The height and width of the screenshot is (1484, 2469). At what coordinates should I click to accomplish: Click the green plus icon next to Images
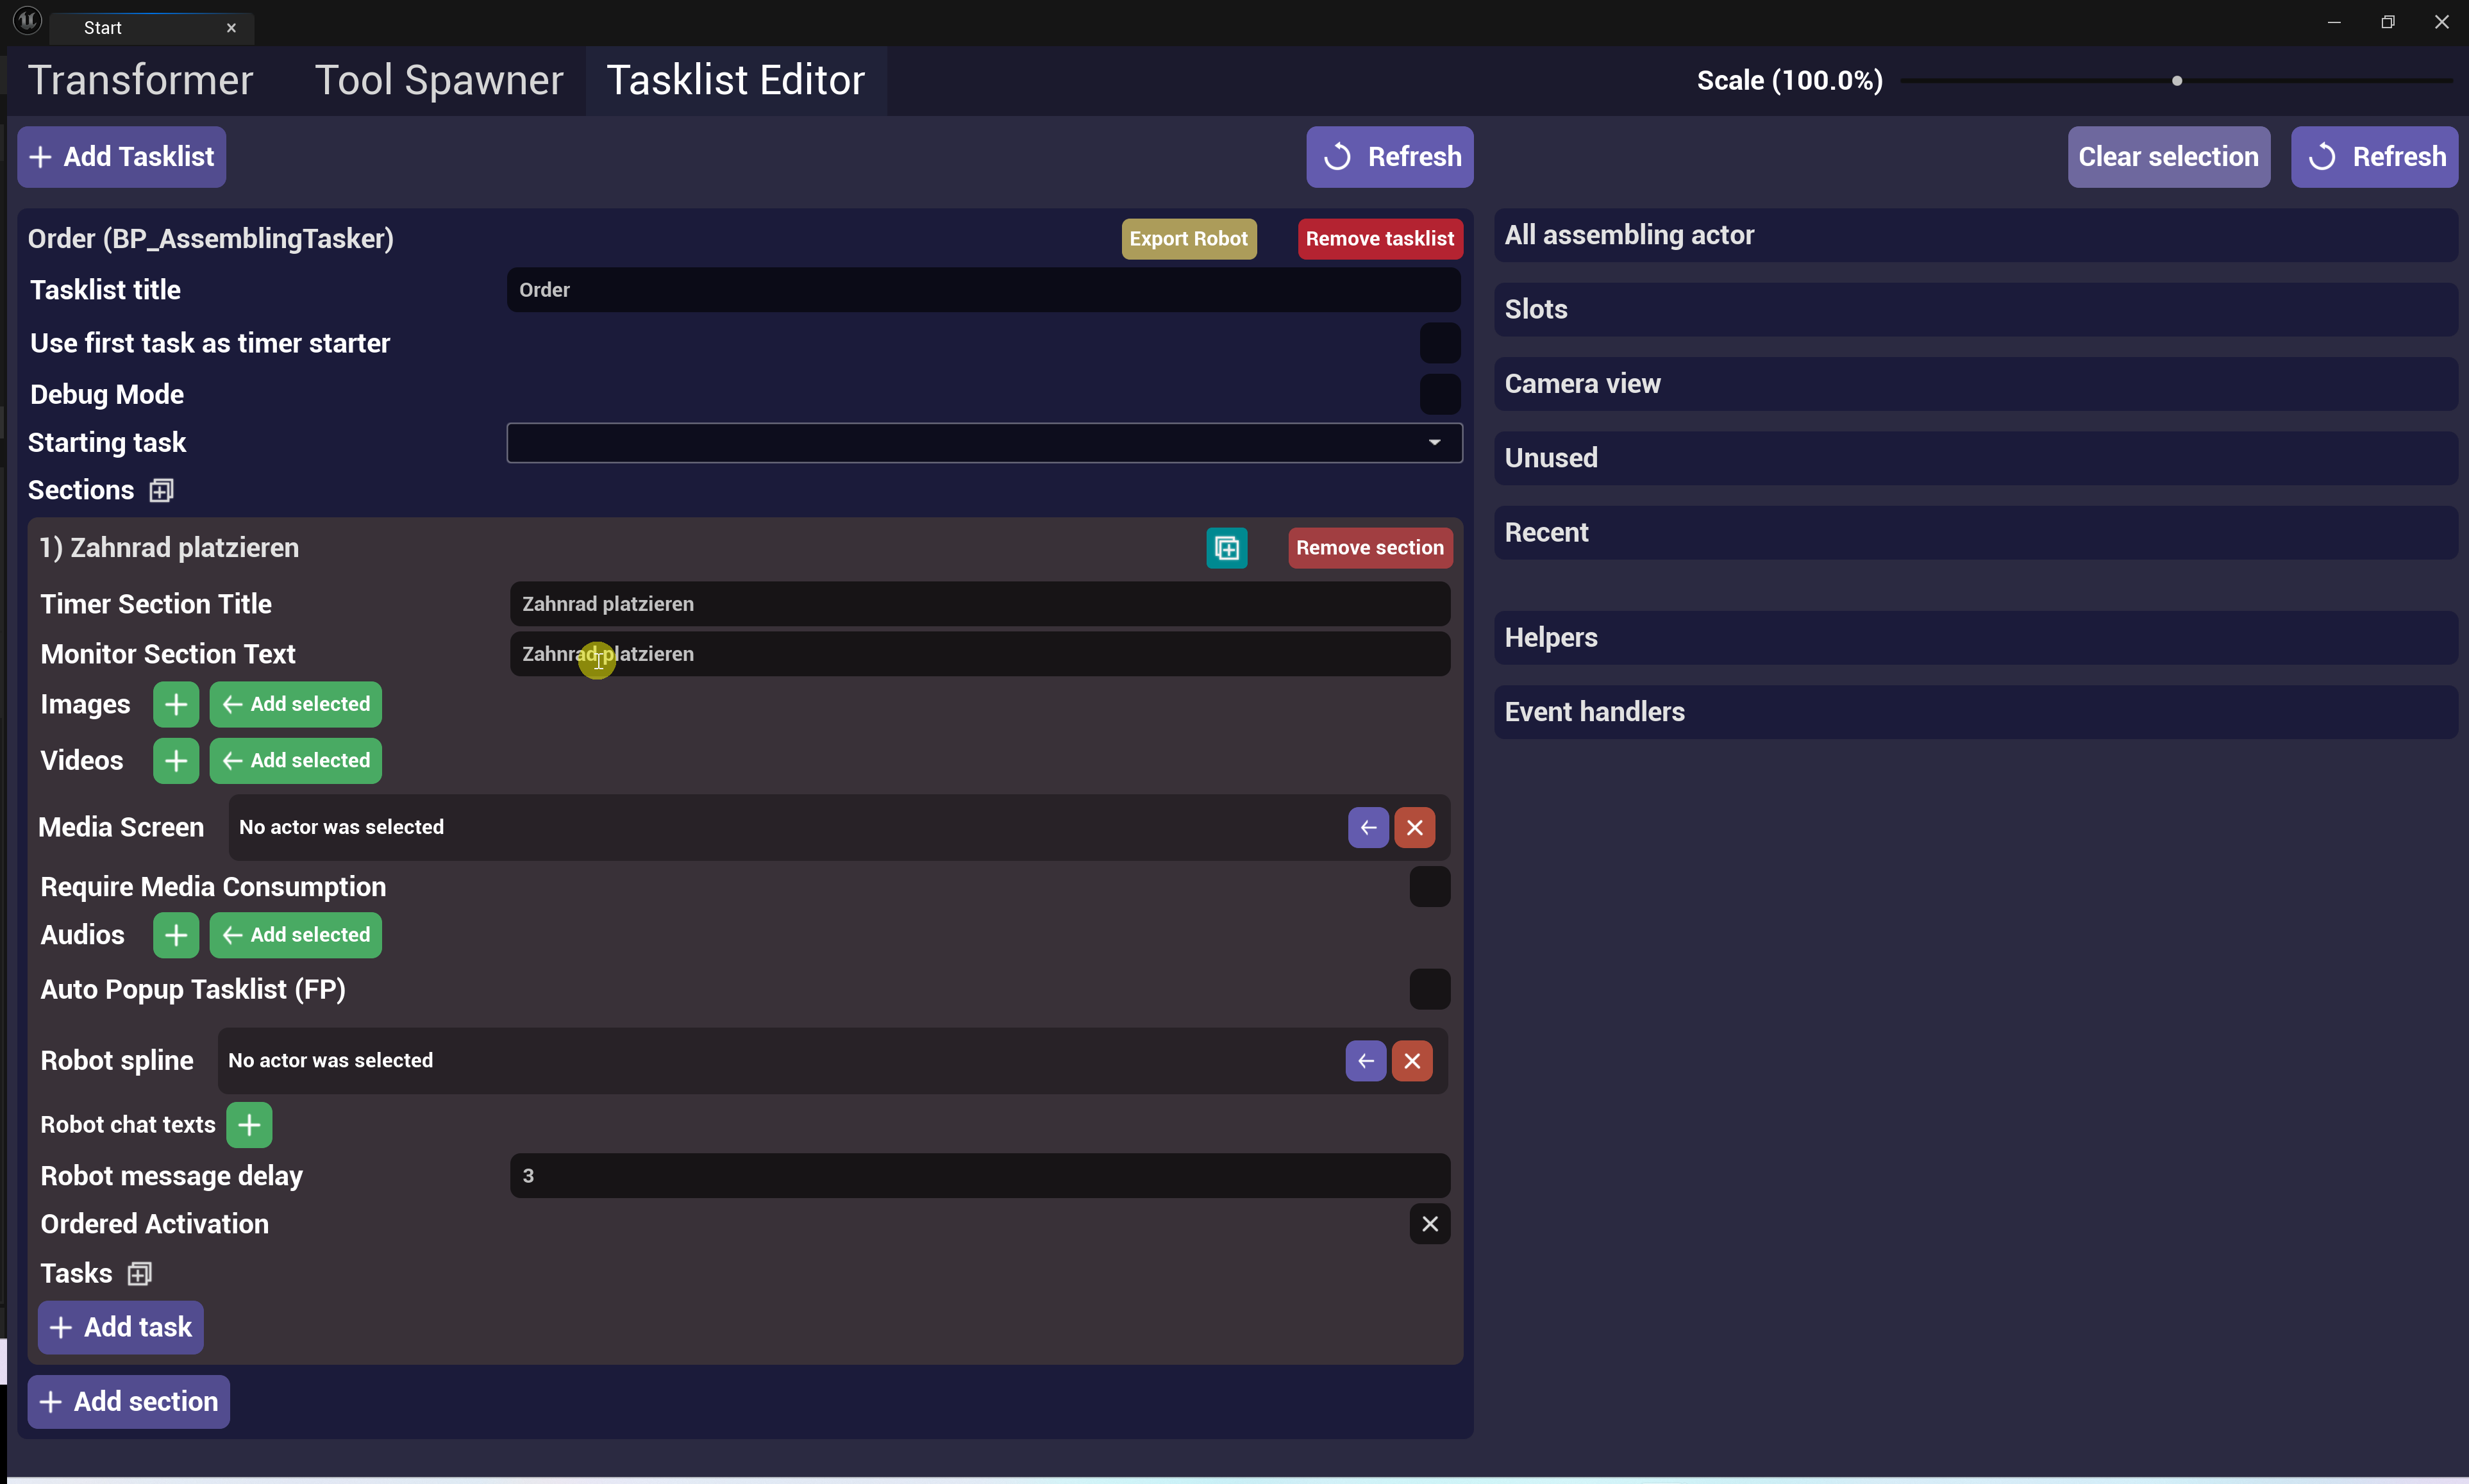(x=175, y=704)
